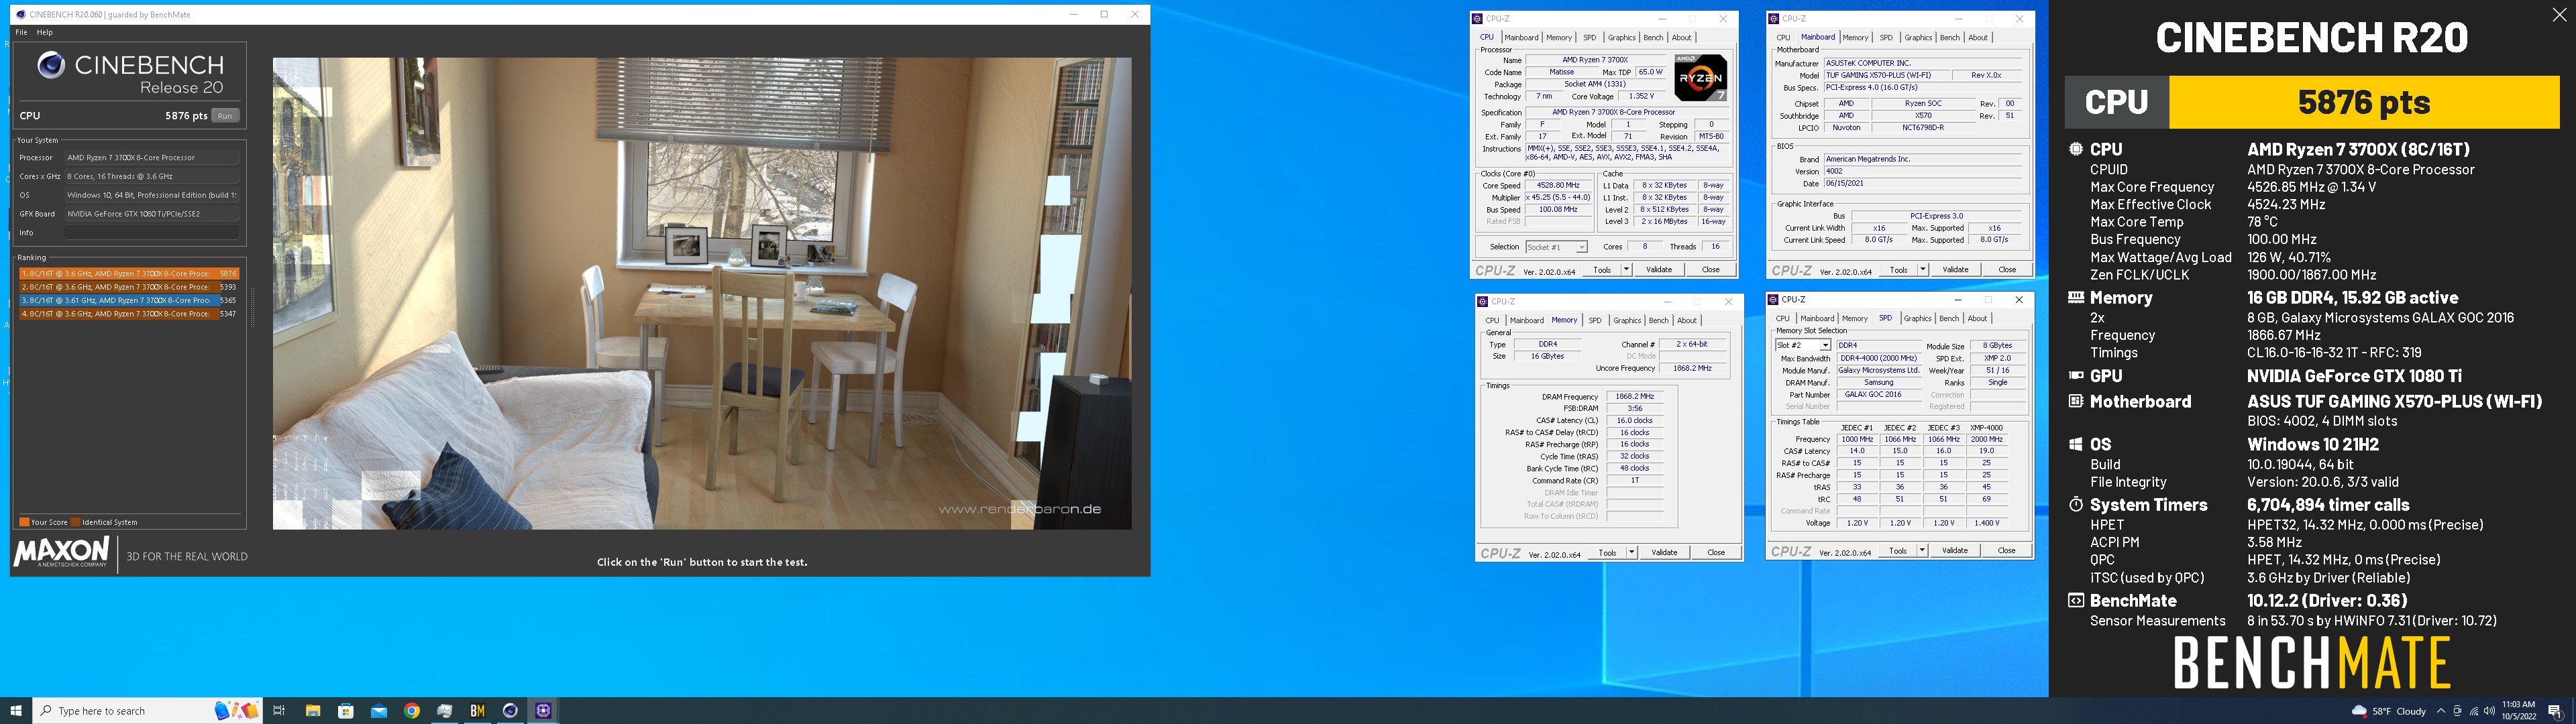Viewport: 2576px width, 724px height.
Task: Open the Windows Start menu
Action: click(x=16, y=711)
